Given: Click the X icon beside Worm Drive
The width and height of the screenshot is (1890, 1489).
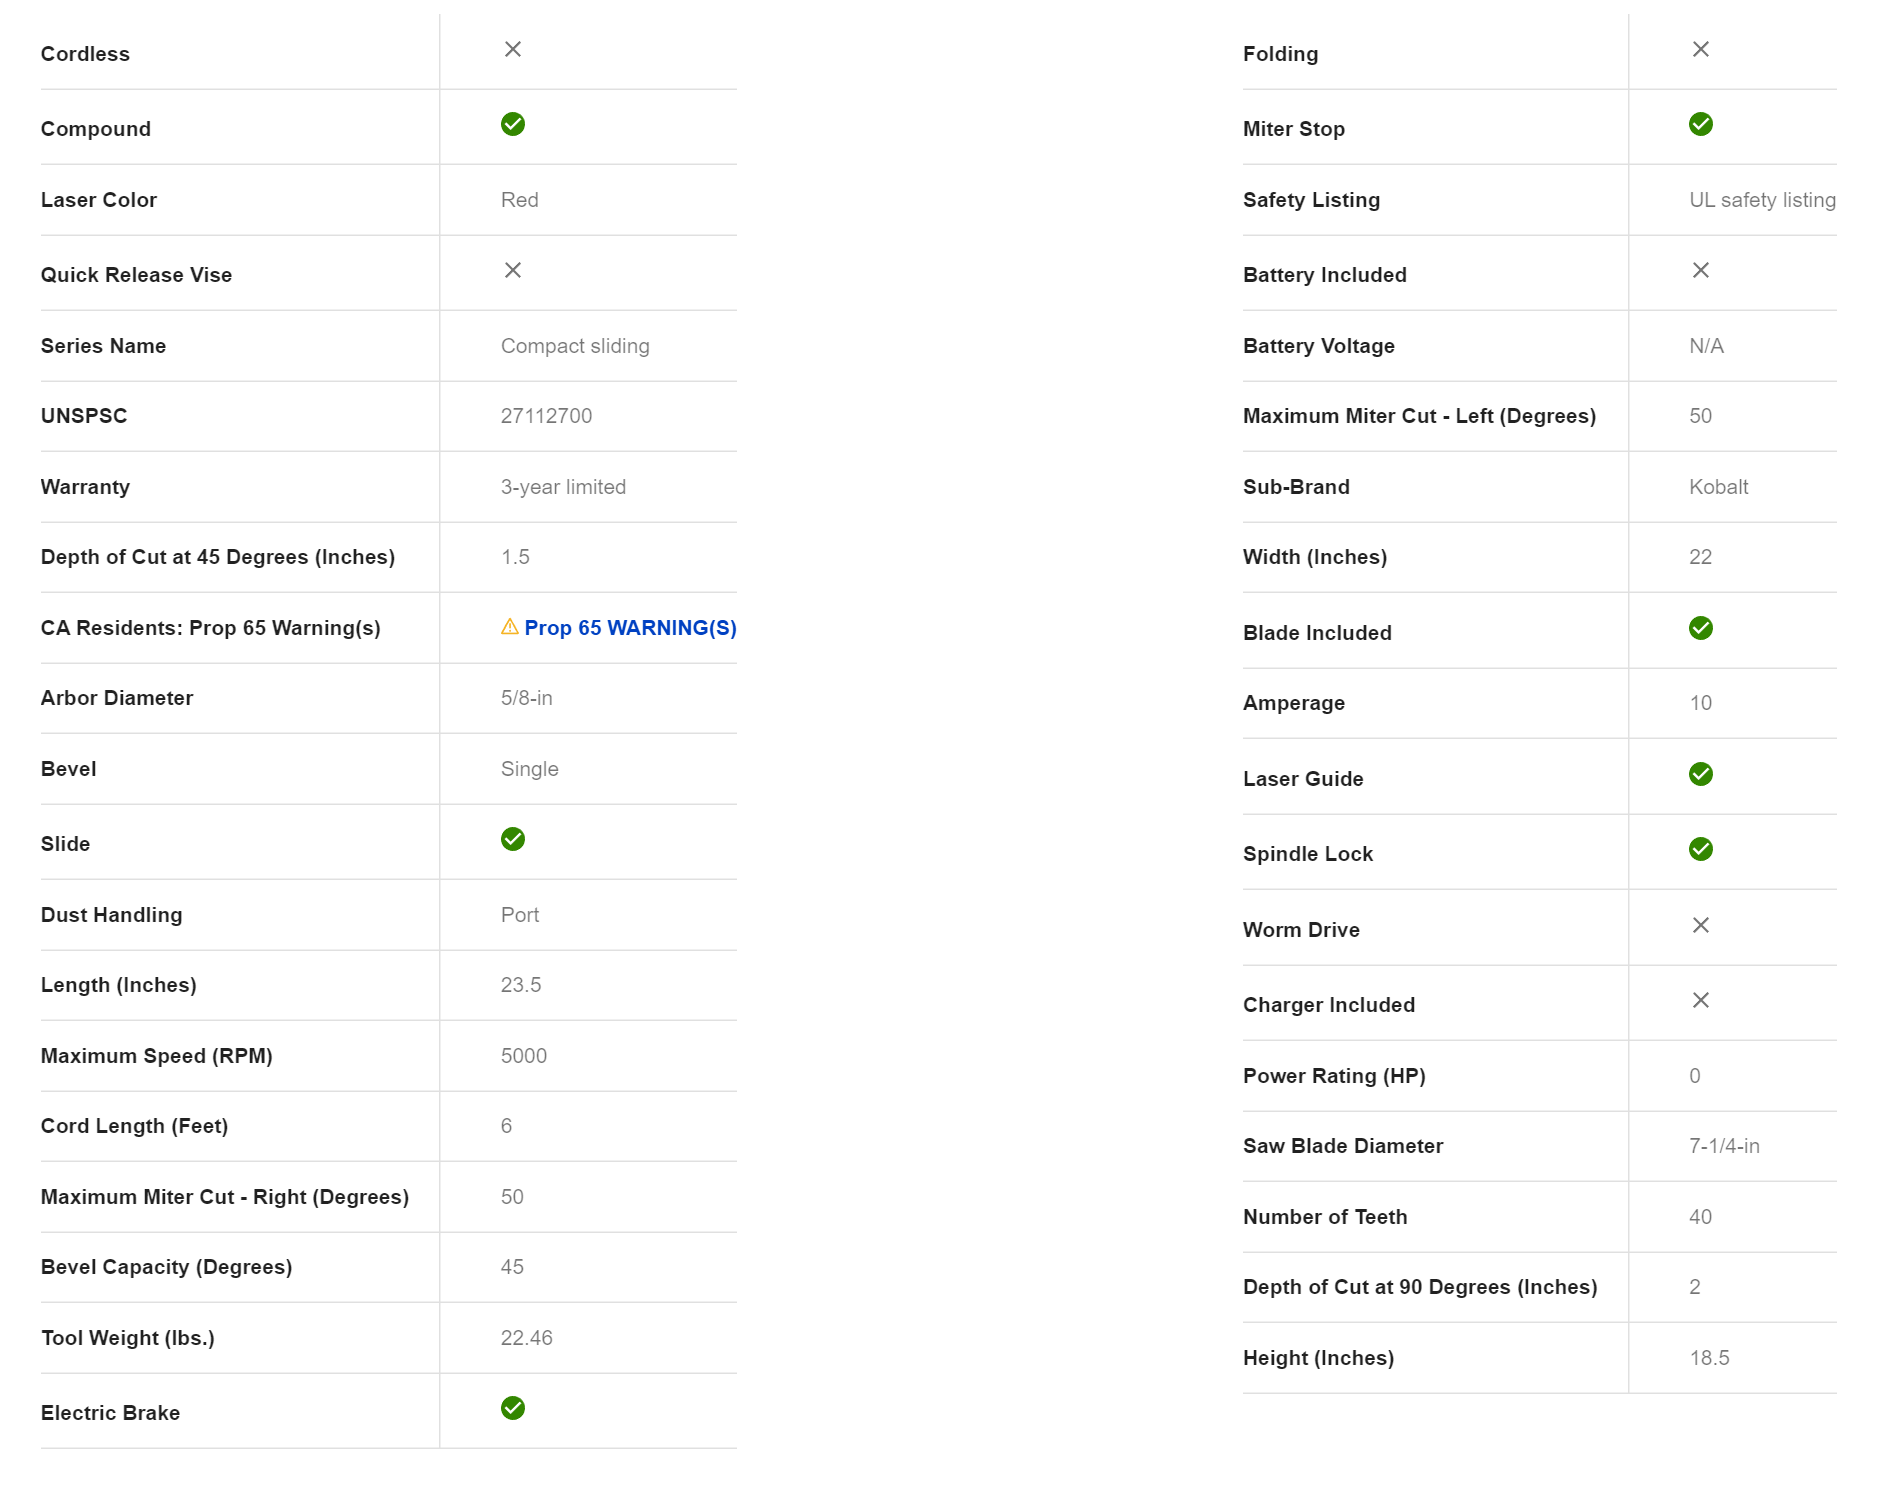Looking at the screenshot, I should tap(1701, 925).
